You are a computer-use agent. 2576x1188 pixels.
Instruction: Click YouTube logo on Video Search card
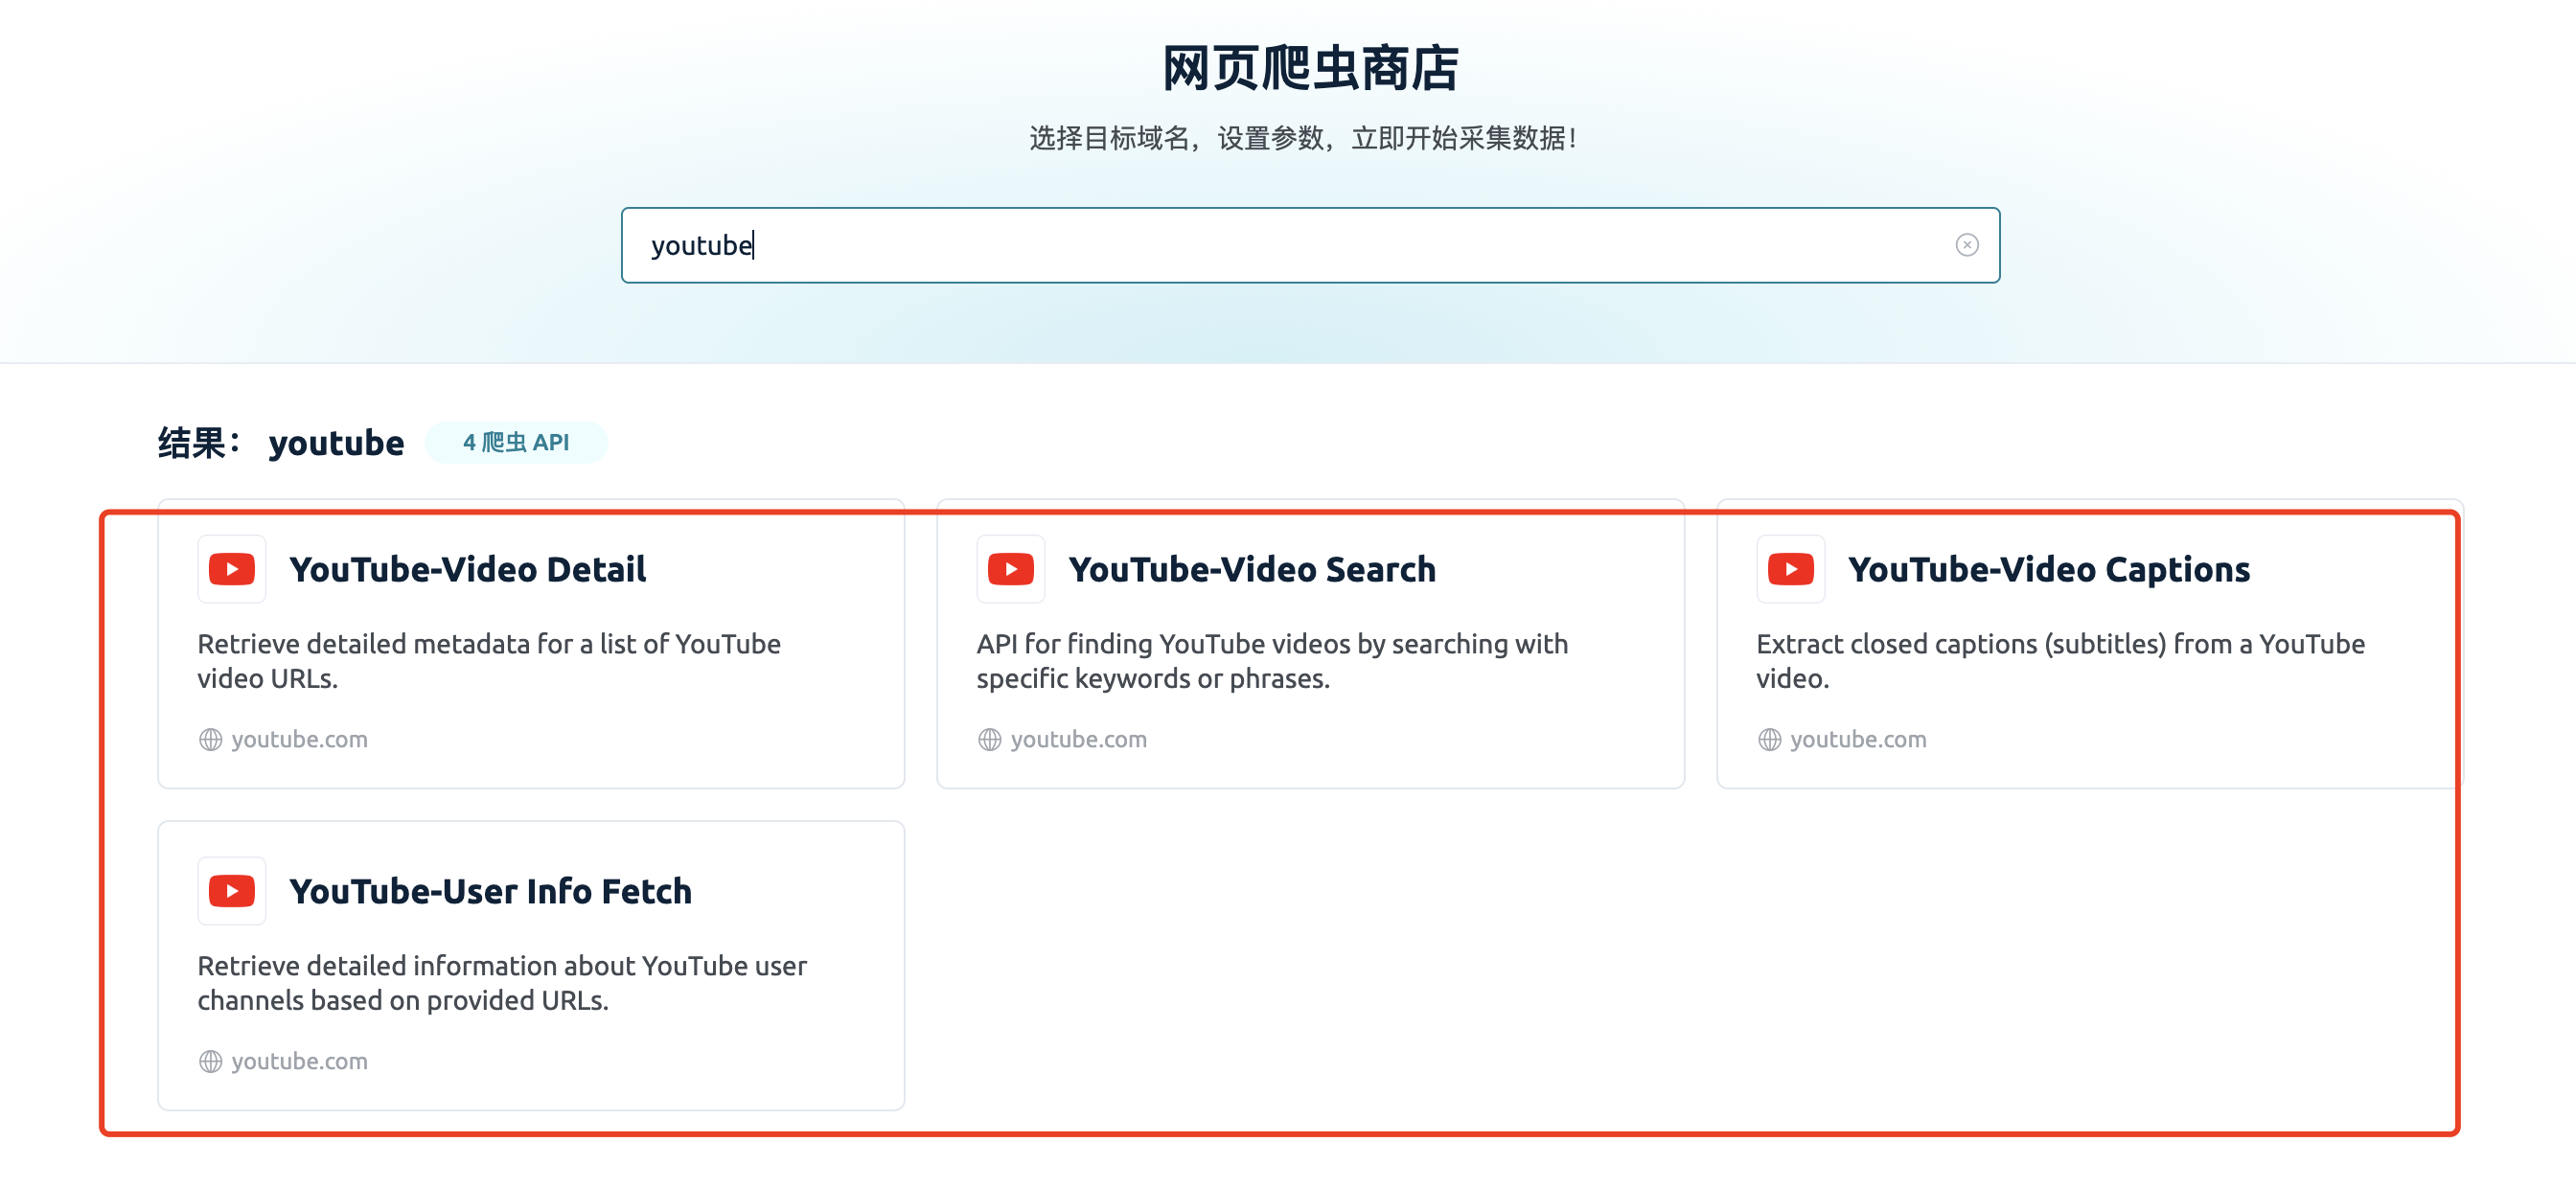(x=1010, y=569)
